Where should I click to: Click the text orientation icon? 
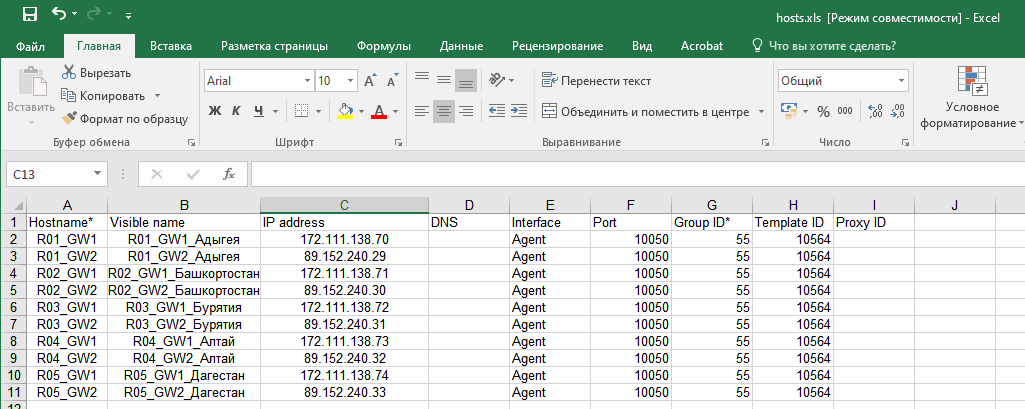click(498, 80)
